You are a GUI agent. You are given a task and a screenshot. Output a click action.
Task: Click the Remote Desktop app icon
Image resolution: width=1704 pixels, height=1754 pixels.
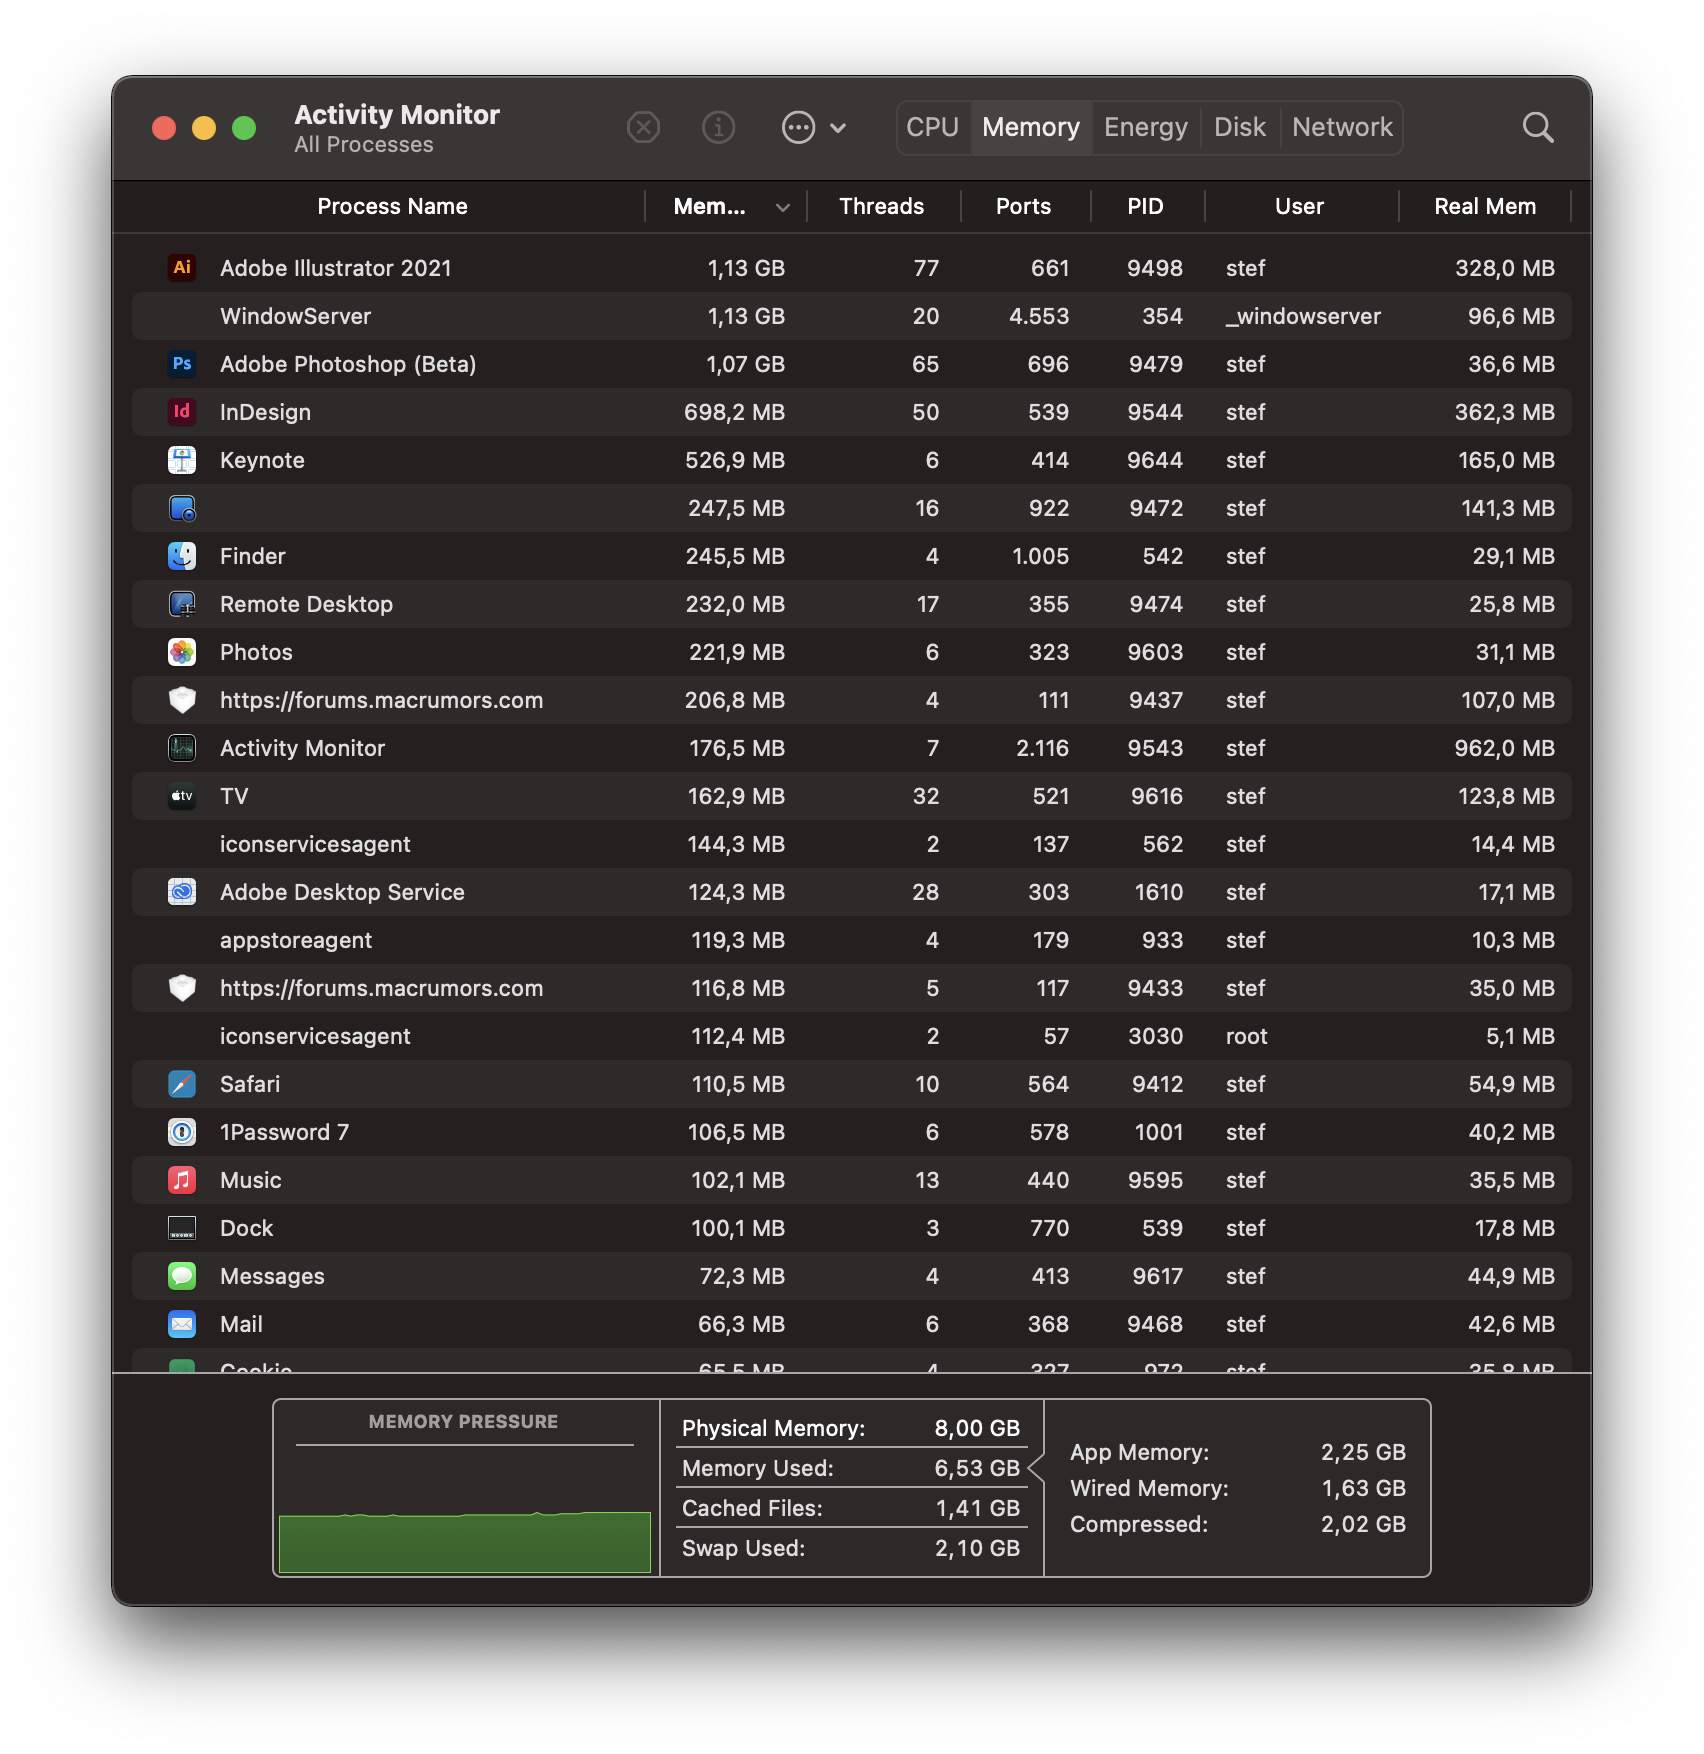(x=182, y=604)
